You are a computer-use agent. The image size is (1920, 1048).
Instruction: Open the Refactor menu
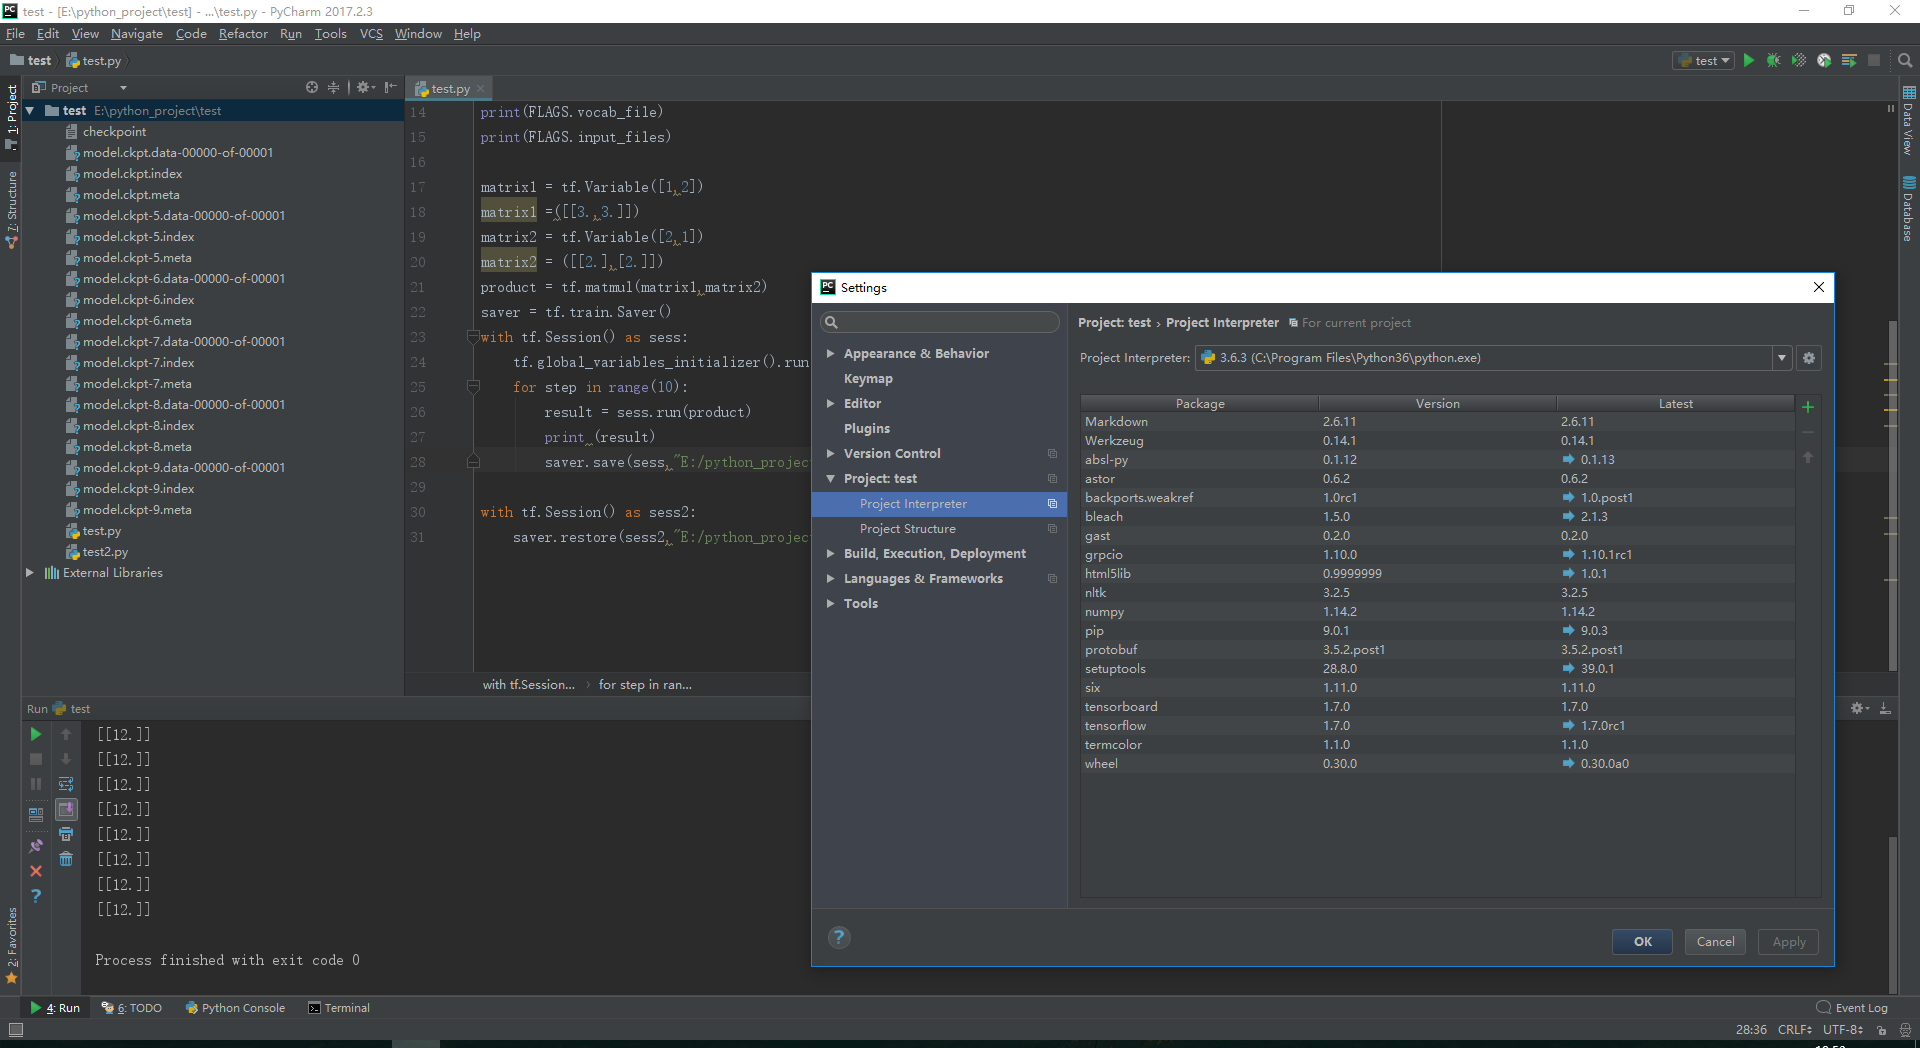pyautogui.click(x=243, y=34)
